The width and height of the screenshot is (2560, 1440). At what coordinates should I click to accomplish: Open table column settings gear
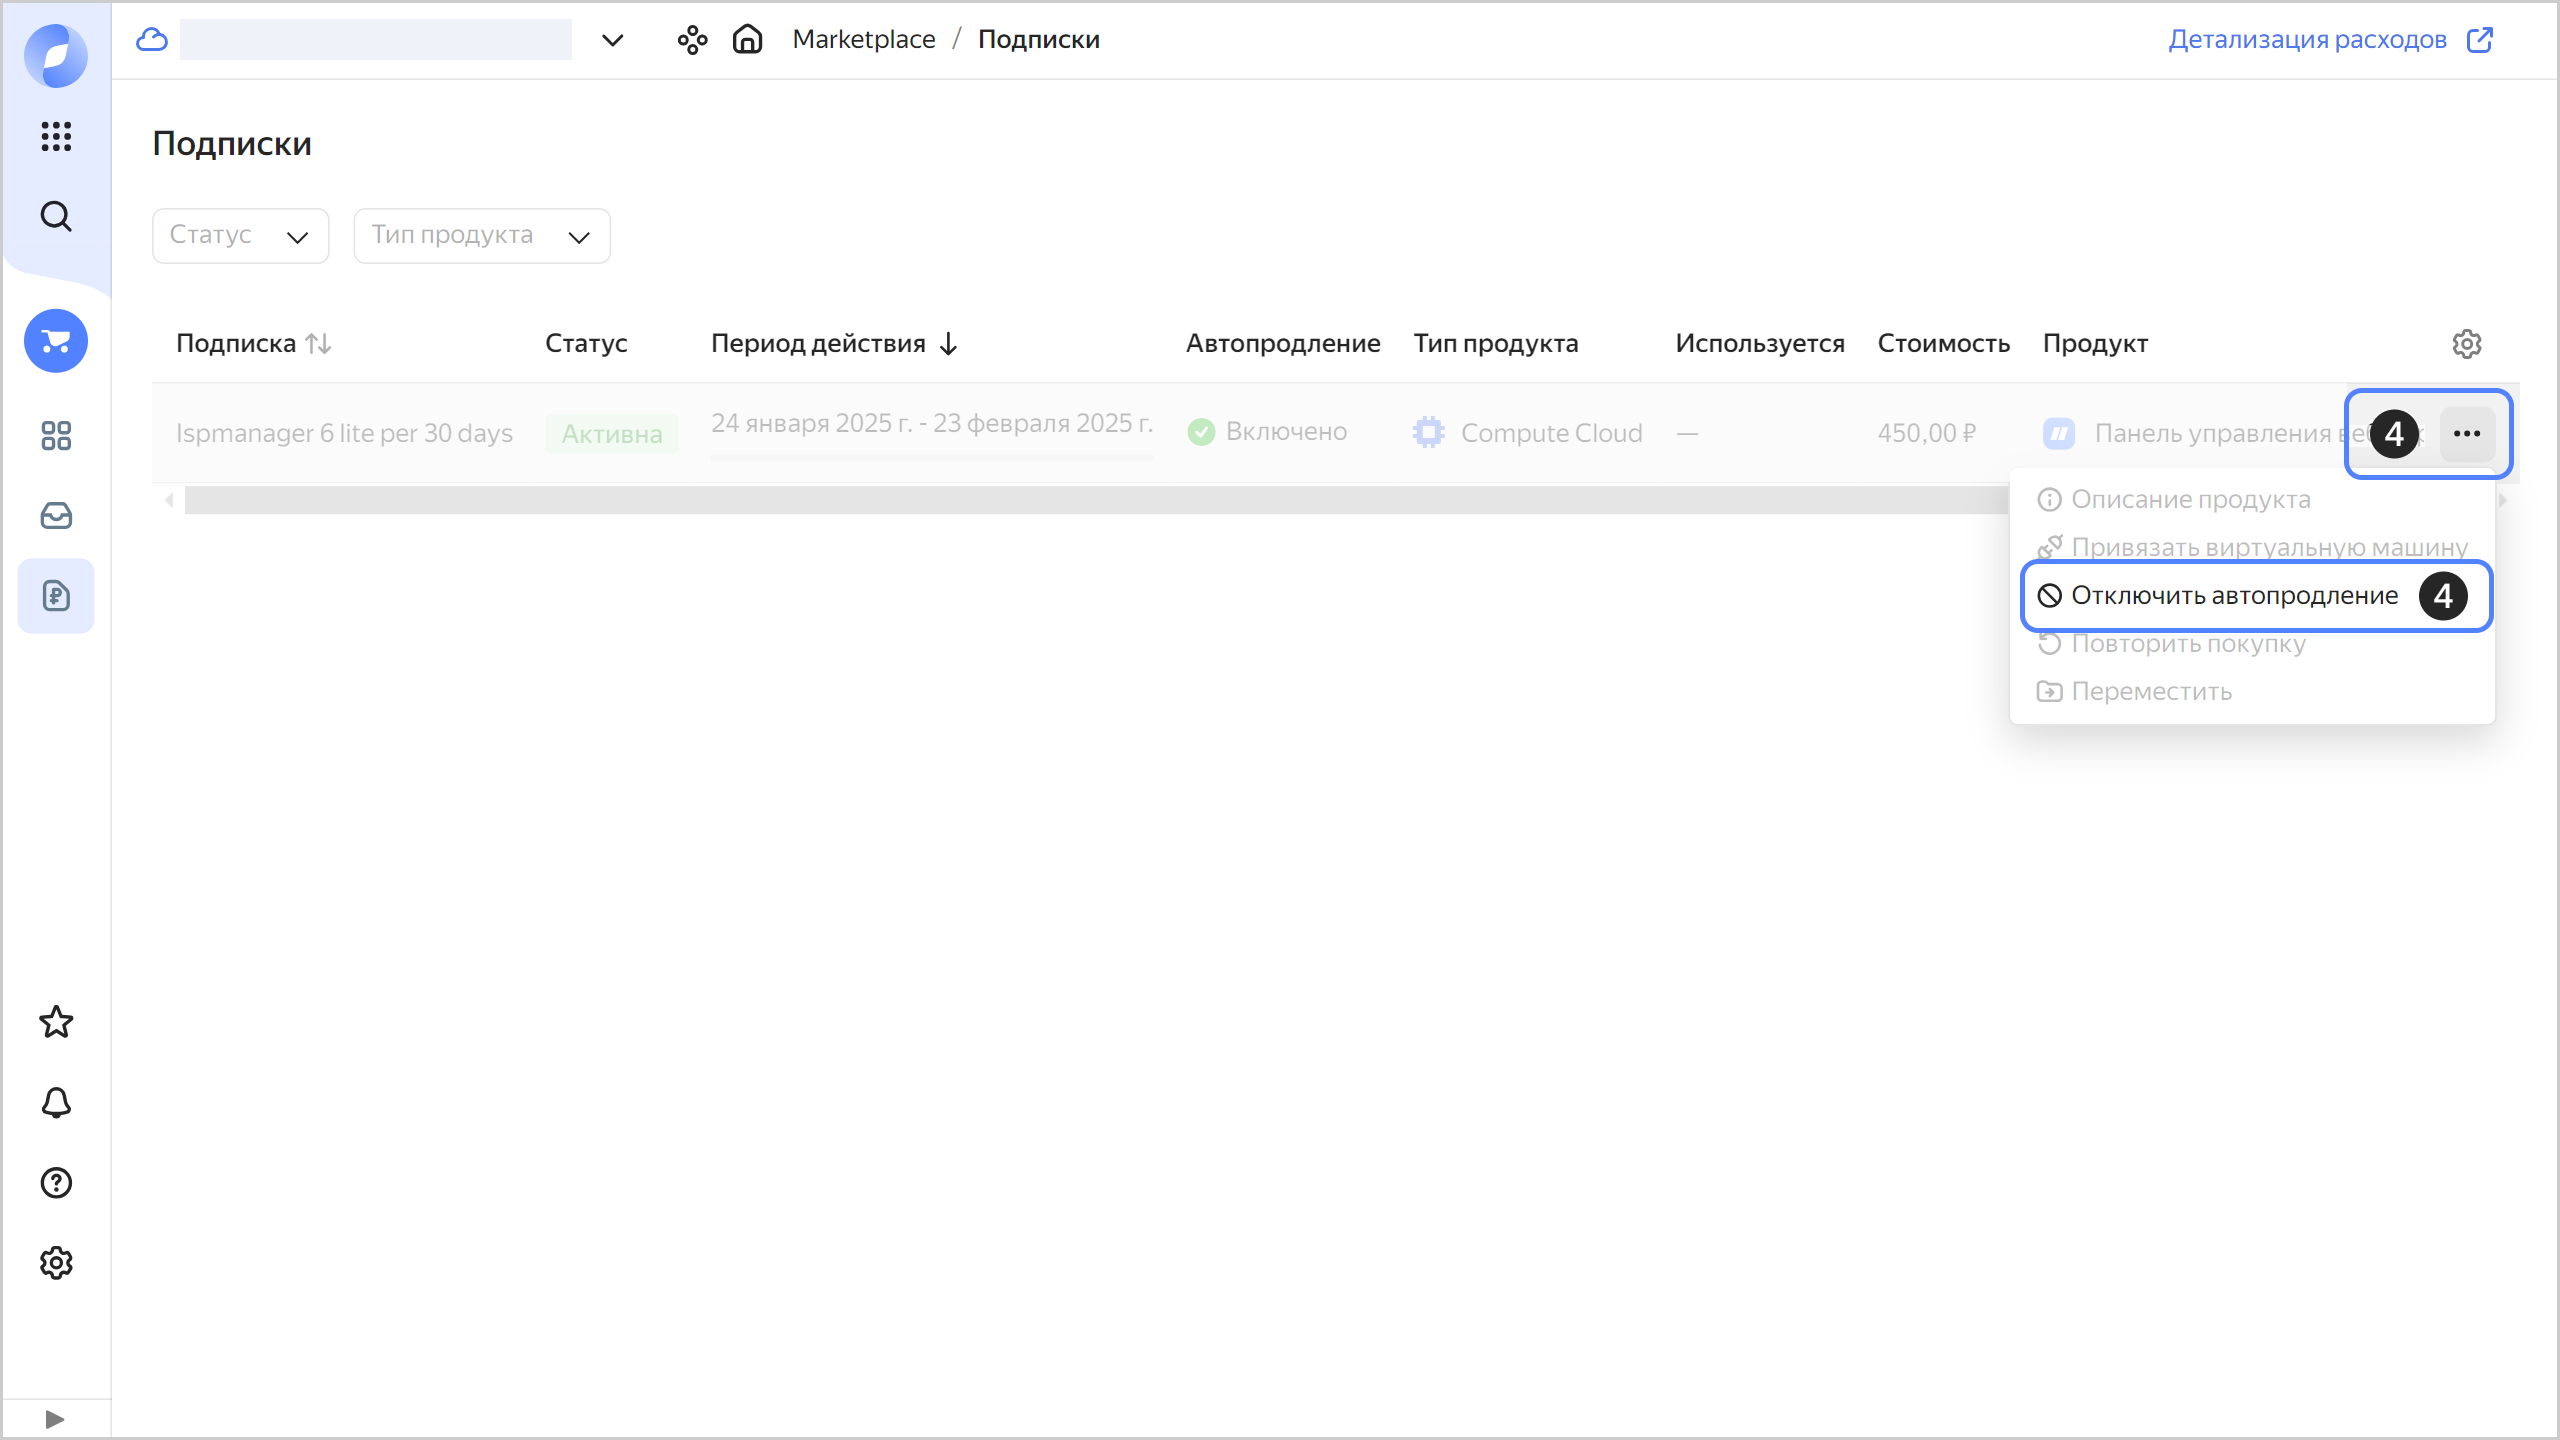pyautogui.click(x=2467, y=344)
